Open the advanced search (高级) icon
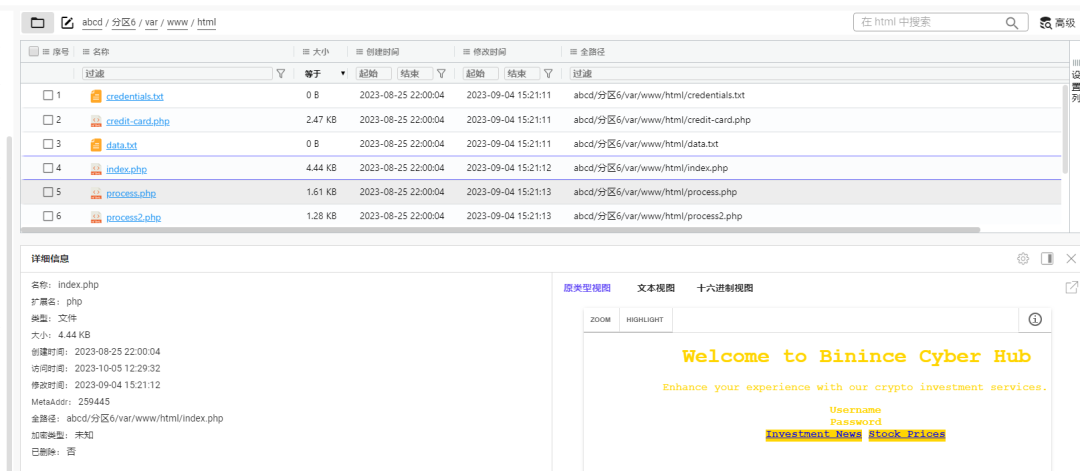 [1046, 23]
